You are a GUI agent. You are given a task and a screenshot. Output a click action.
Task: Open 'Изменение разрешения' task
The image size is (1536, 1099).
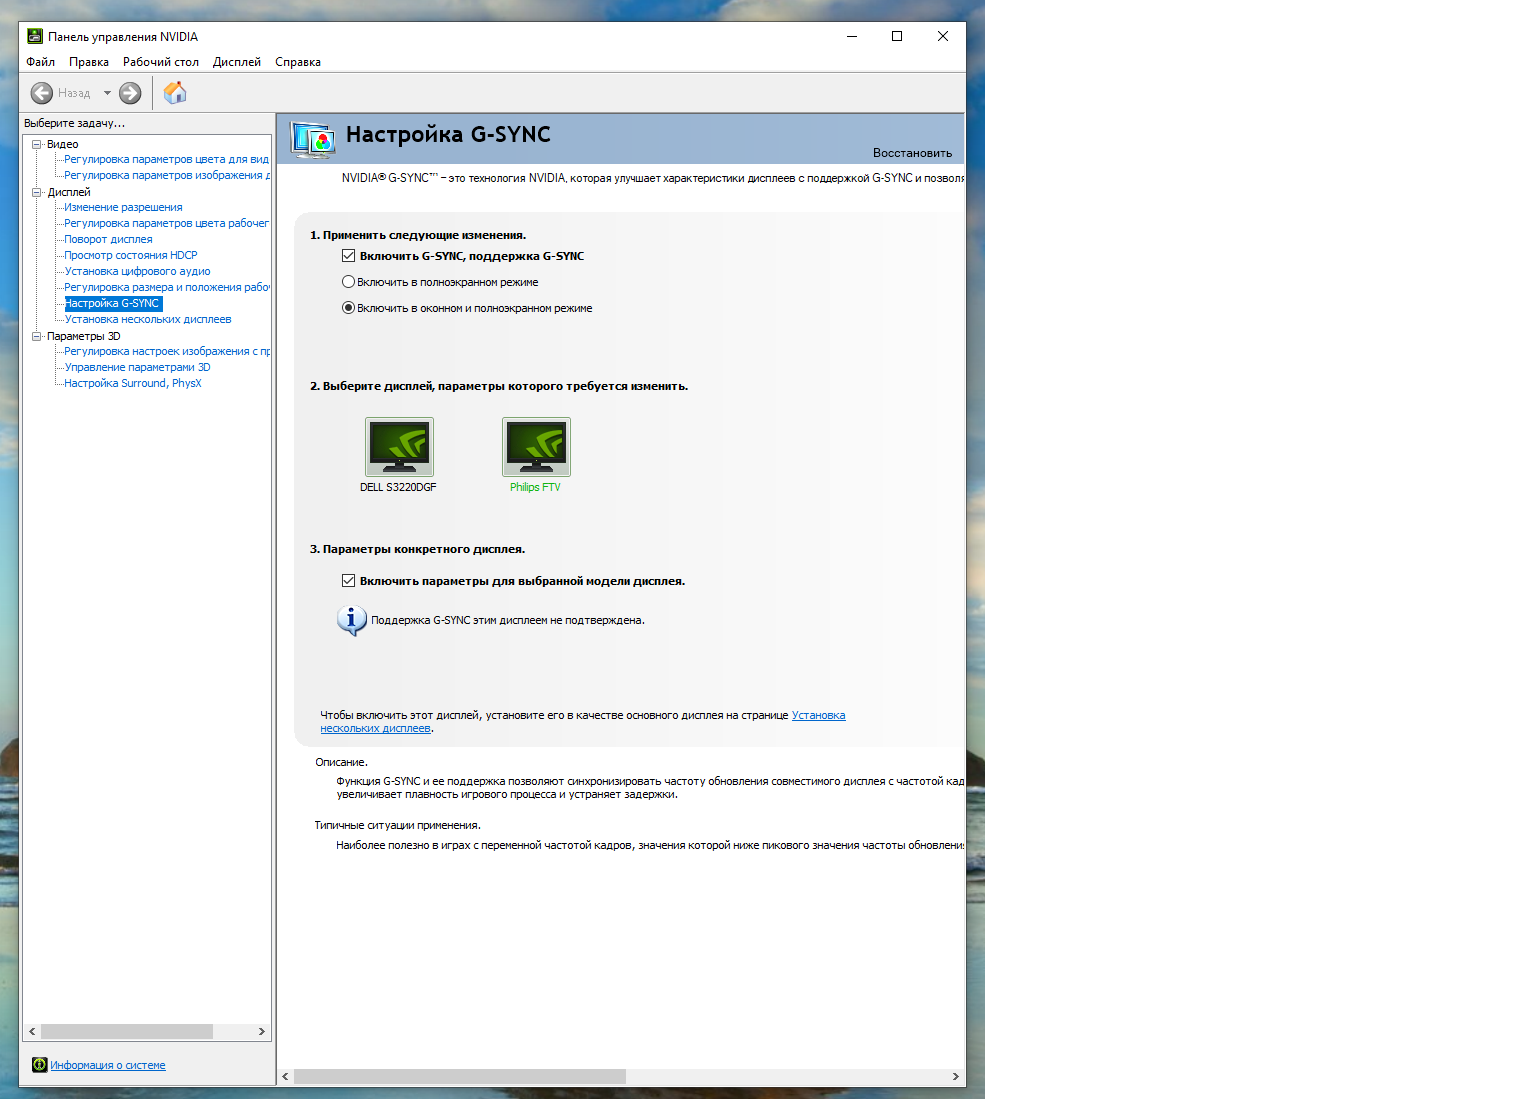coord(123,207)
